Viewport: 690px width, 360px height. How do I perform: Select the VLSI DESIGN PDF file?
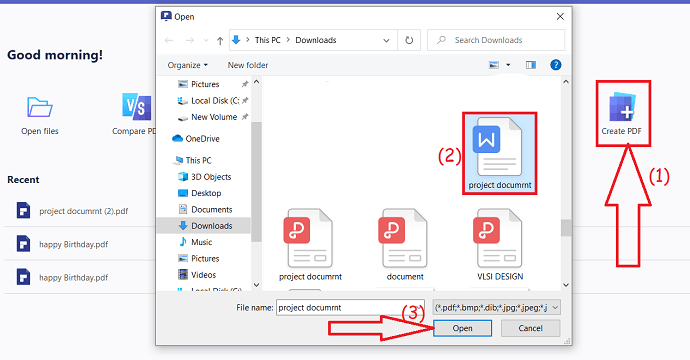pos(500,244)
